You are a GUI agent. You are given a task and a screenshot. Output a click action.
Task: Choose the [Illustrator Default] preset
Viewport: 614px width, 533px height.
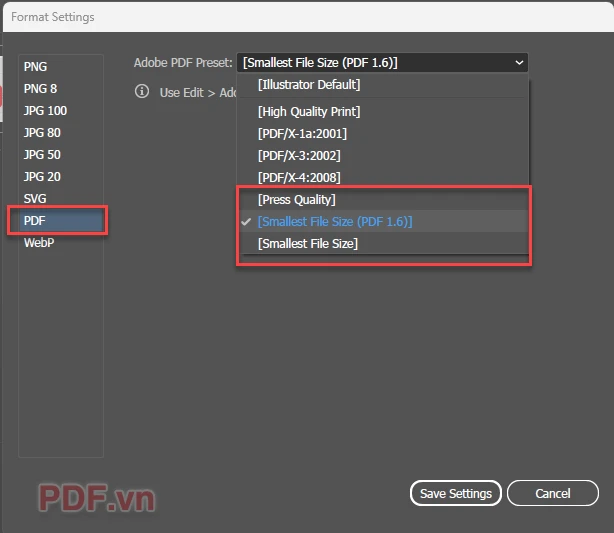pyautogui.click(x=383, y=85)
